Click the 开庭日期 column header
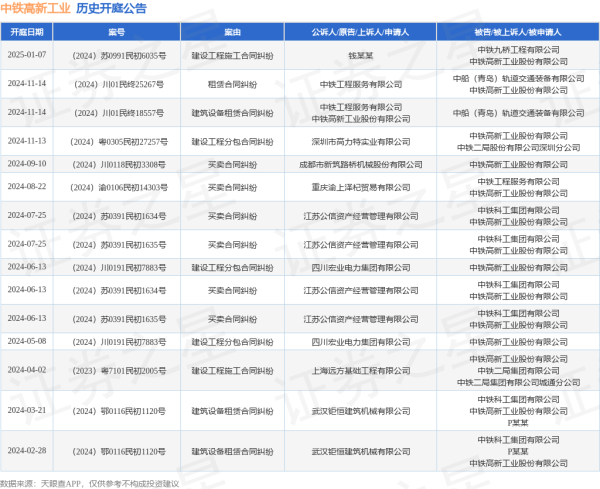 point(26,32)
